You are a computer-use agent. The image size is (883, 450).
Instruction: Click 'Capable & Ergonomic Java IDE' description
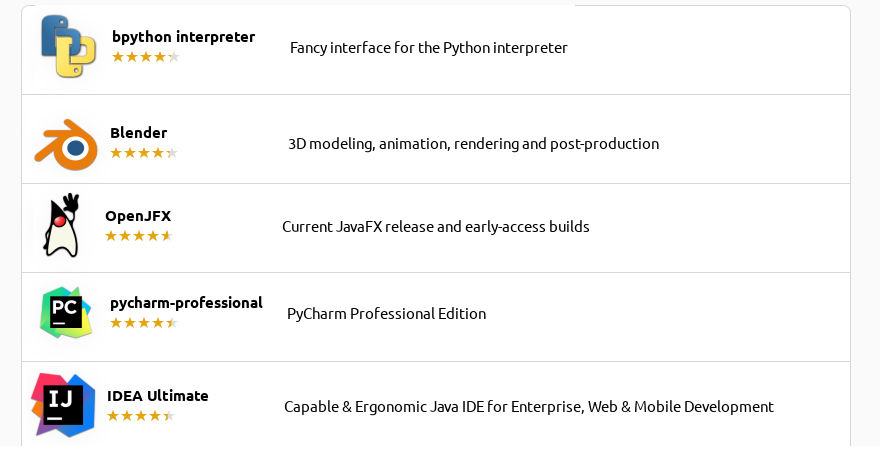click(x=529, y=407)
